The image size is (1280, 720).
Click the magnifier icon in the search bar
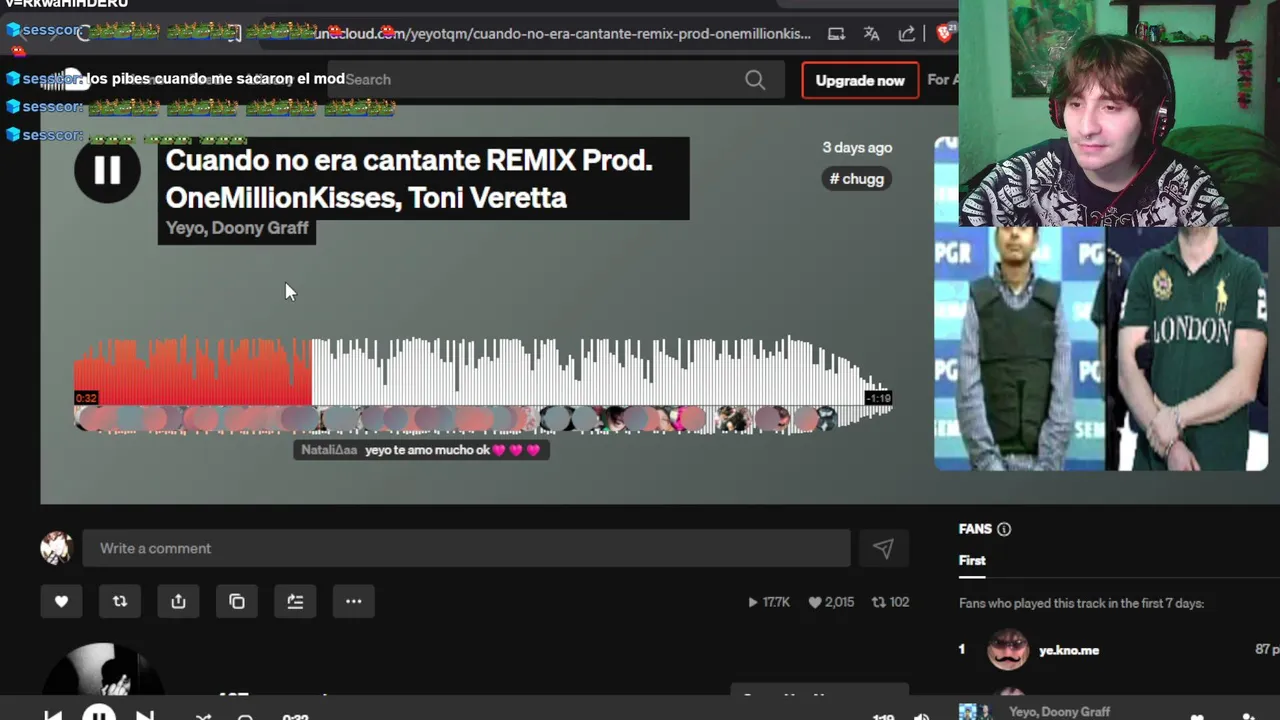(755, 79)
